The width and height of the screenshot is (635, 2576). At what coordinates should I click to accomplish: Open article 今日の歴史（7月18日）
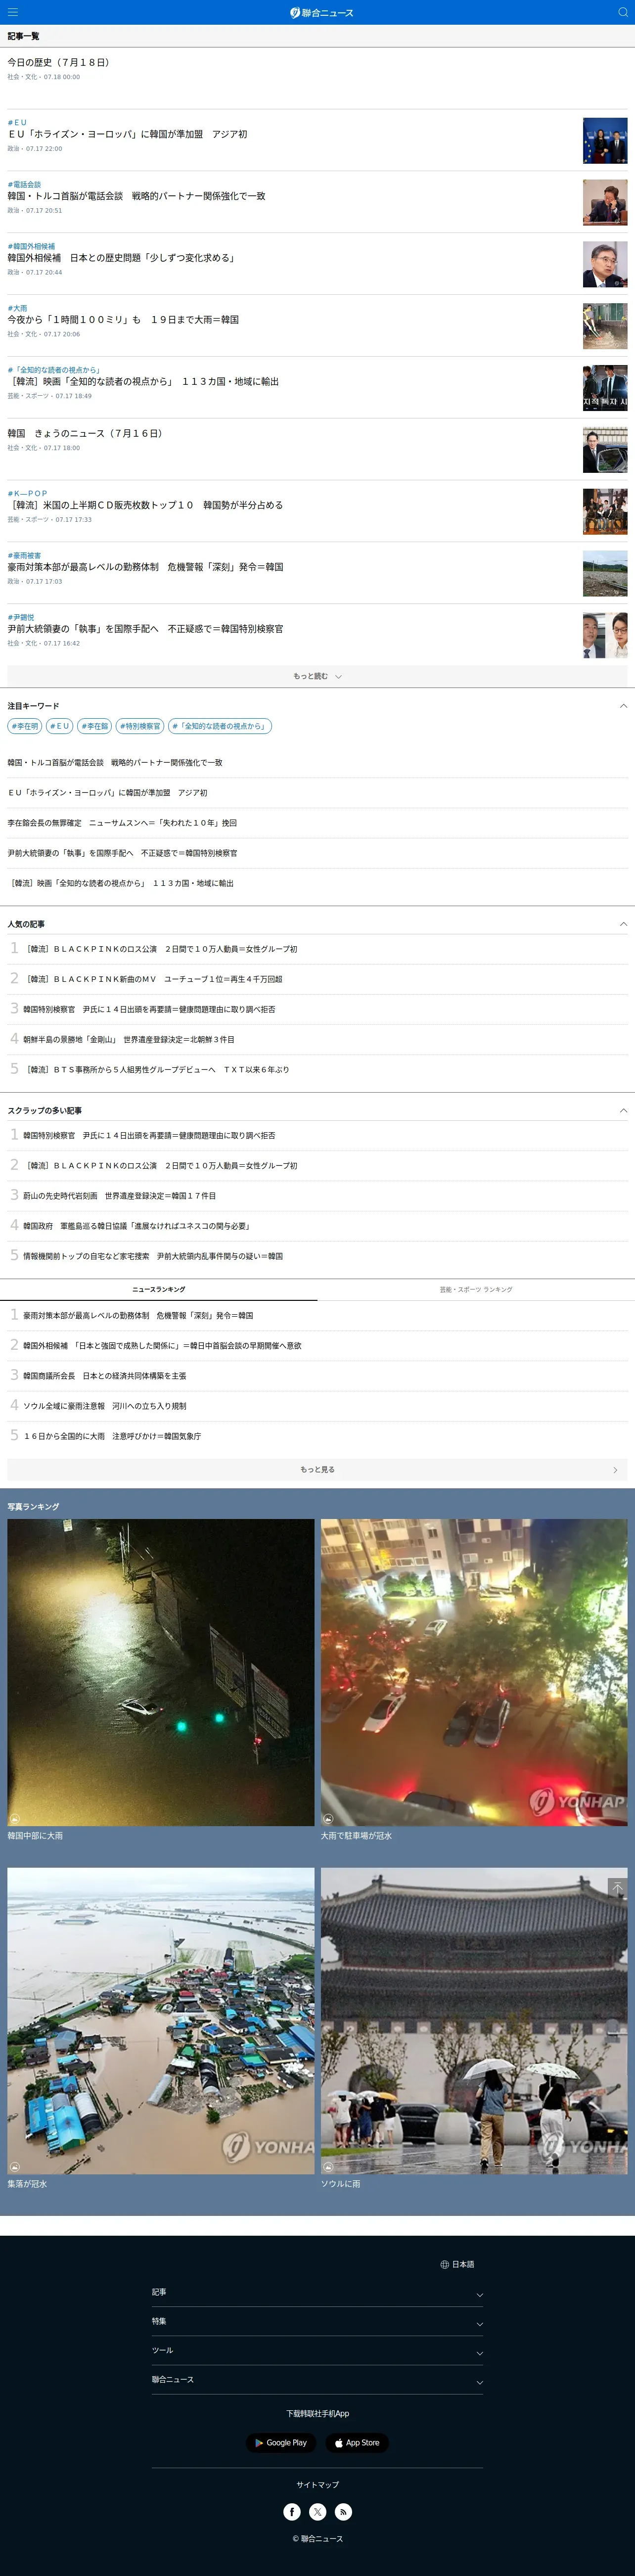pos(59,62)
